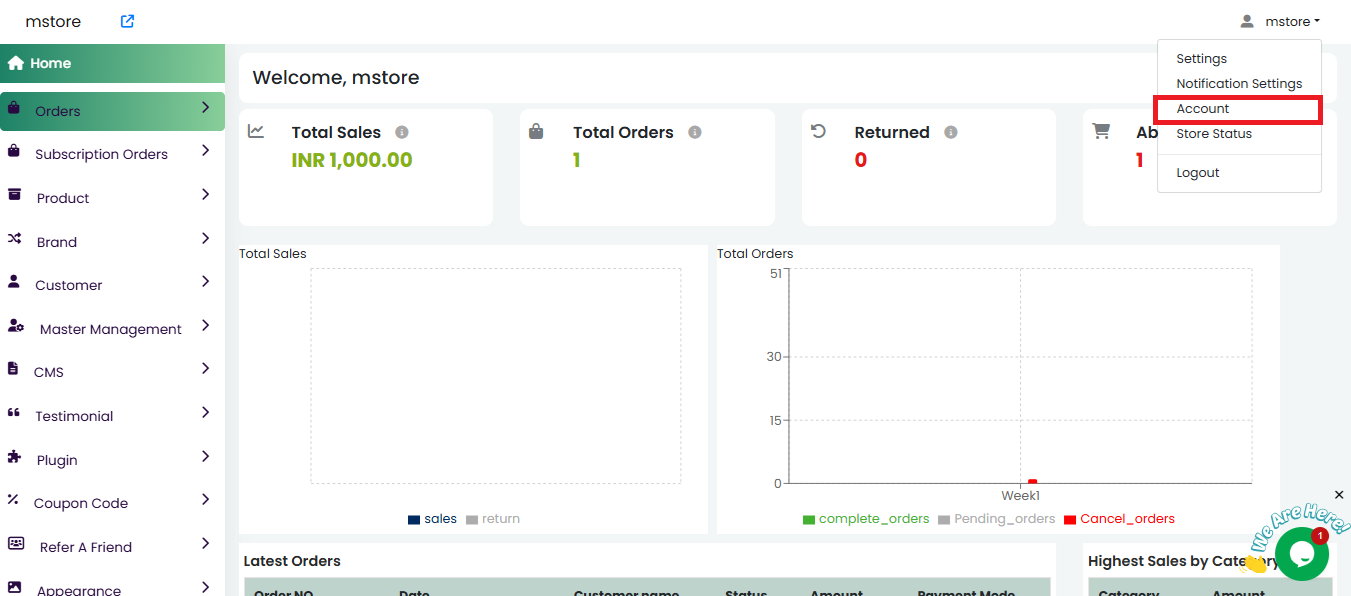Screen dimensions: 1351x596
Task: Click the user avatar icon
Action: pos(1247,21)
